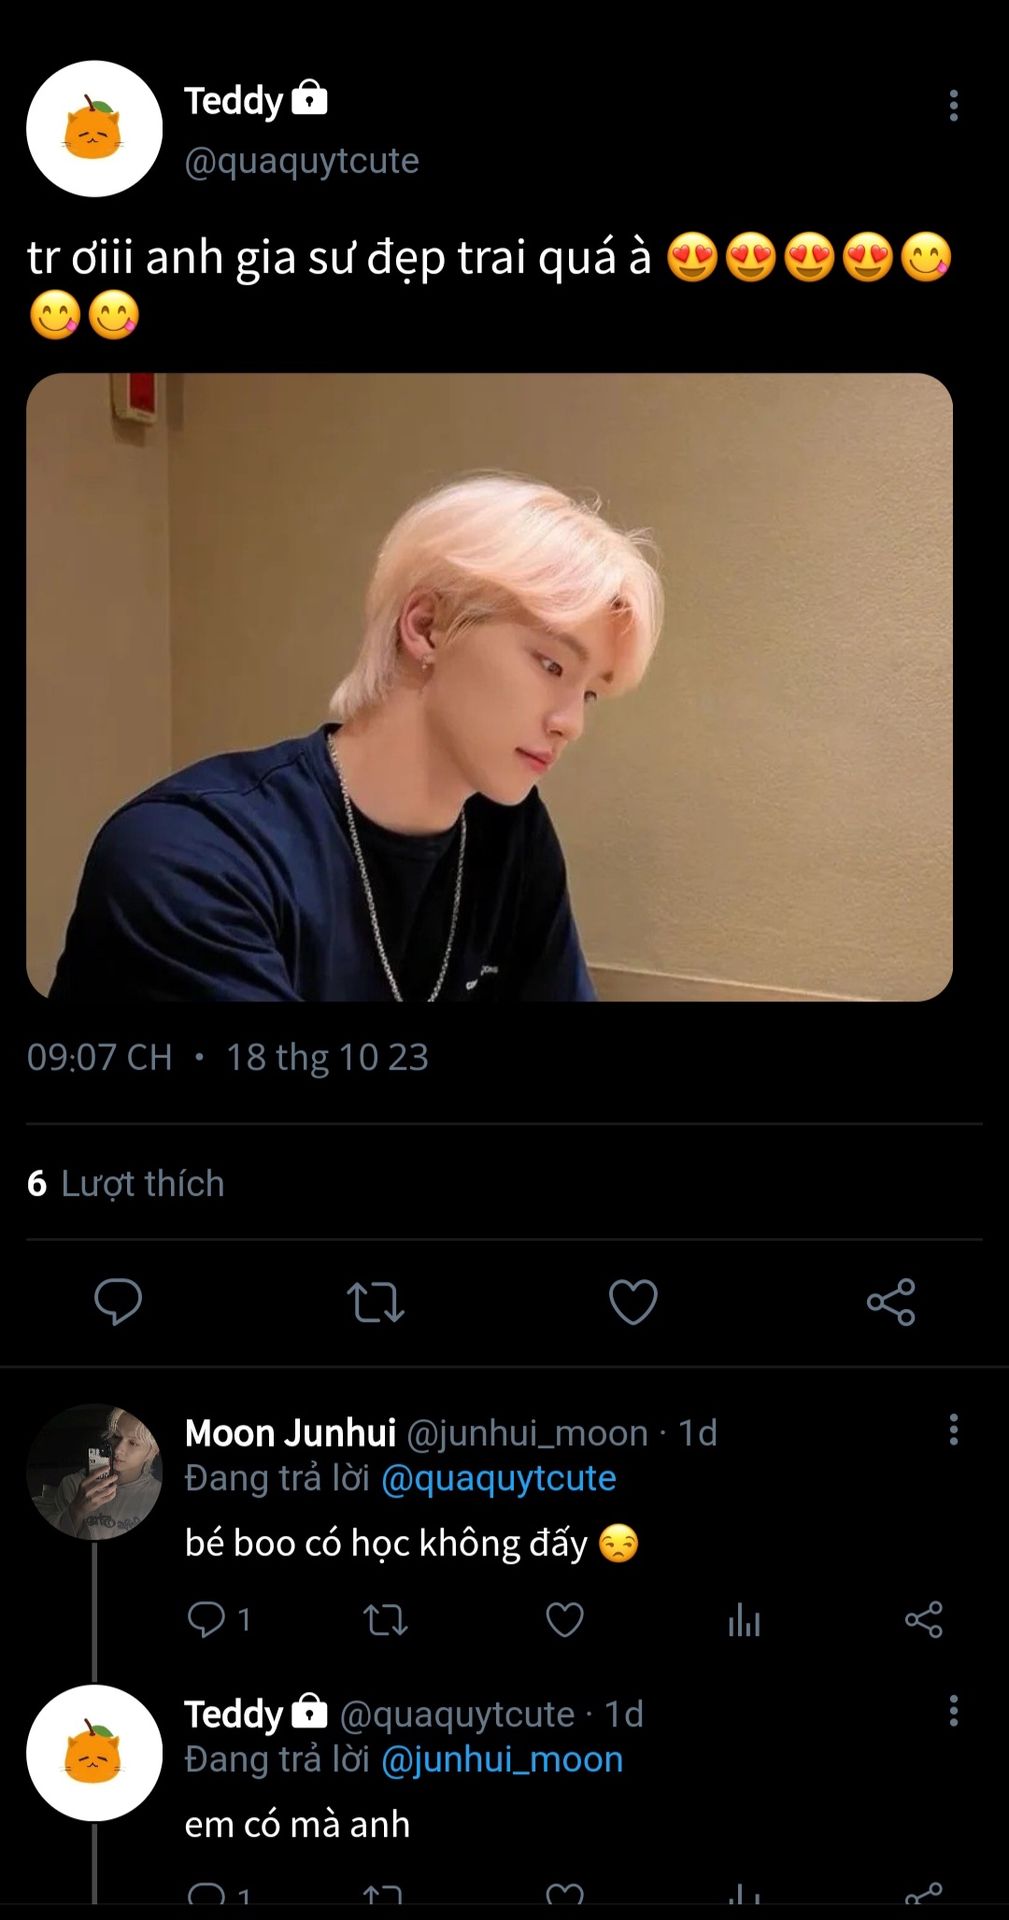Open Moon Junhui's profile avatar
This screenshot has height=1920, width=1009.
pyautogui.click(x=94, y=1471)
